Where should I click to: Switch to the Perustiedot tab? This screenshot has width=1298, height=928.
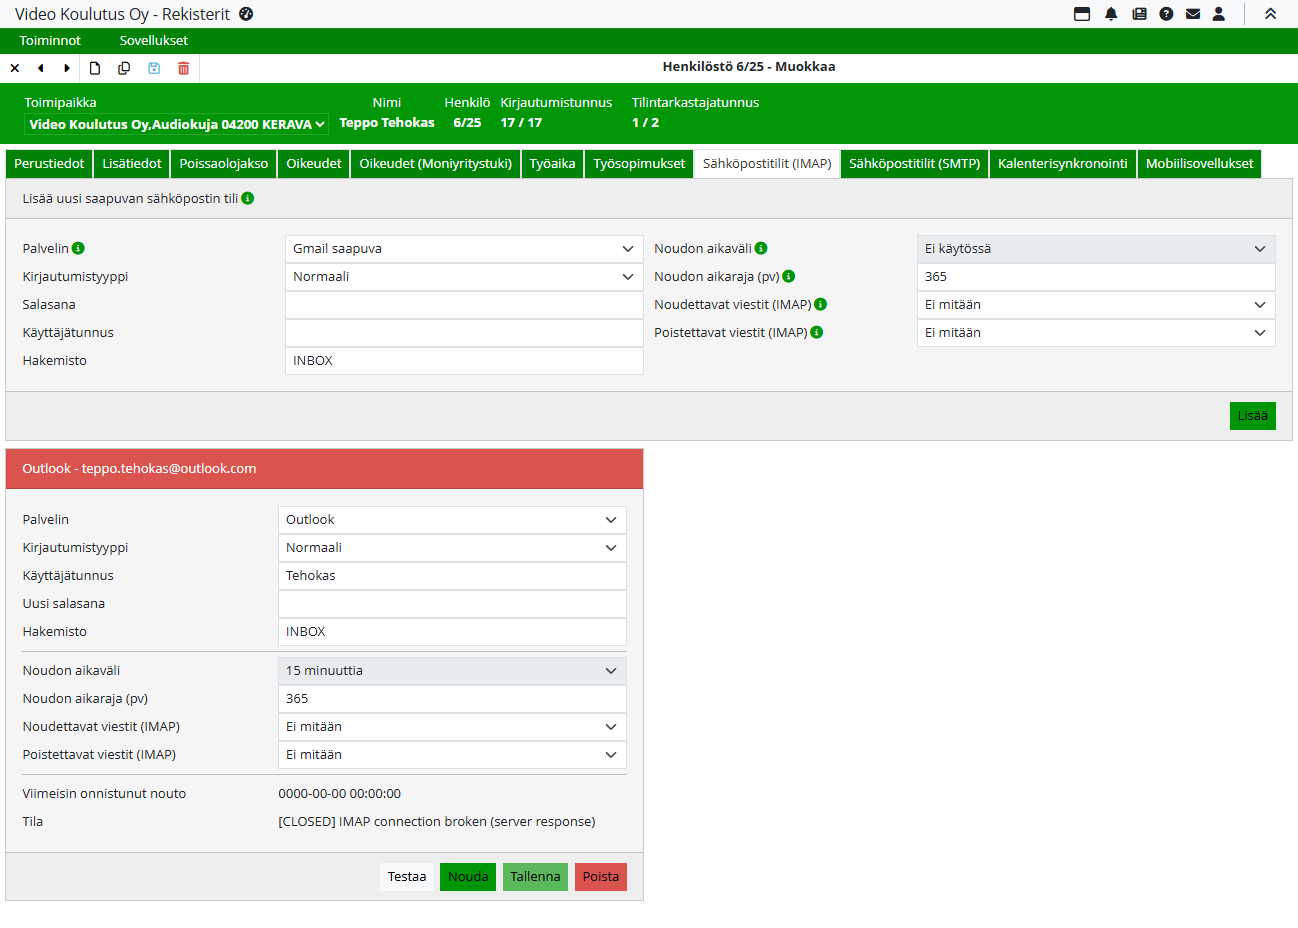(49, 164)
